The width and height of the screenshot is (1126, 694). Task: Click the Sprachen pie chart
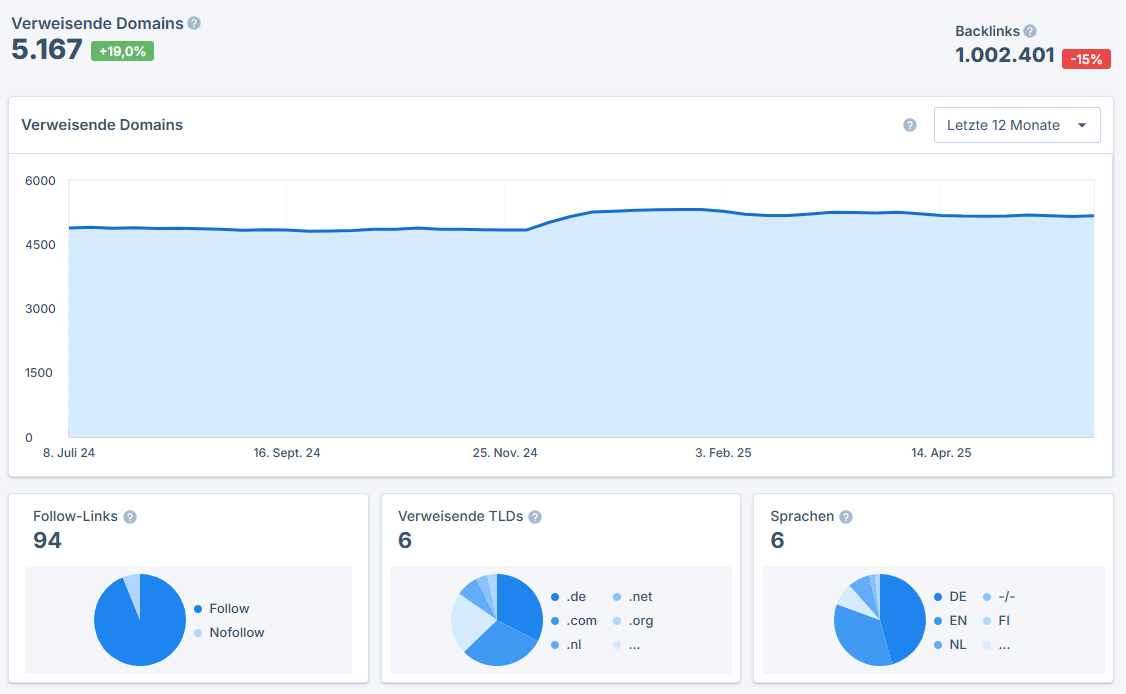[x=880, y=619]
